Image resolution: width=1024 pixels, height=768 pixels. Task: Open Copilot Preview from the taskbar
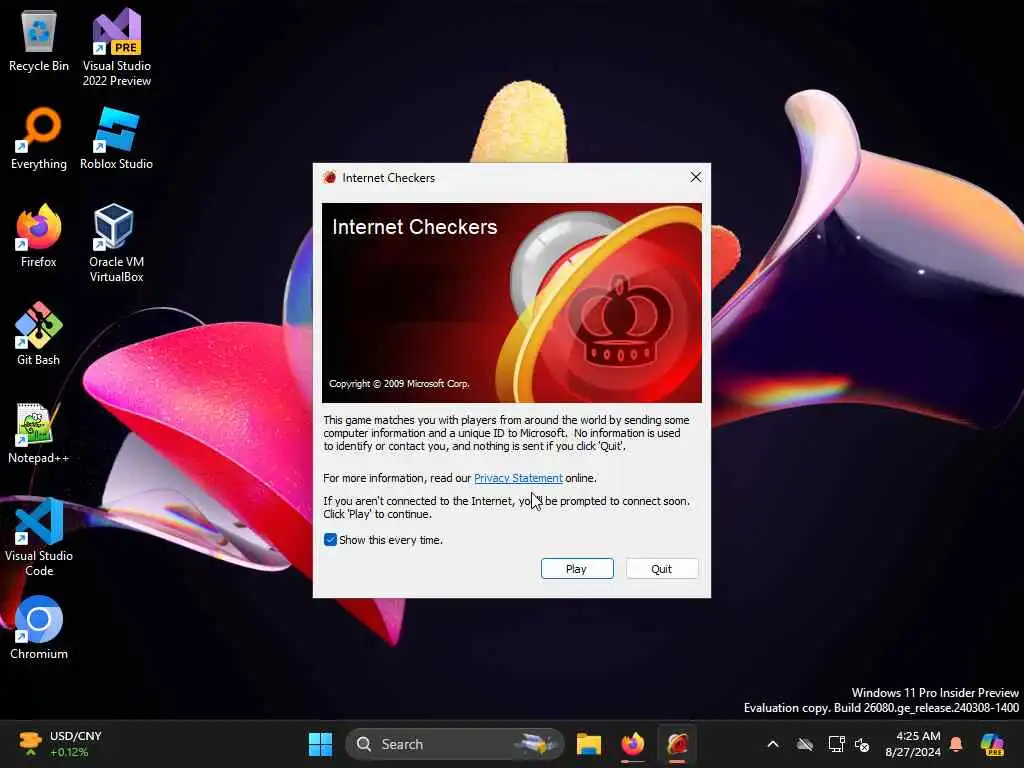992,744
